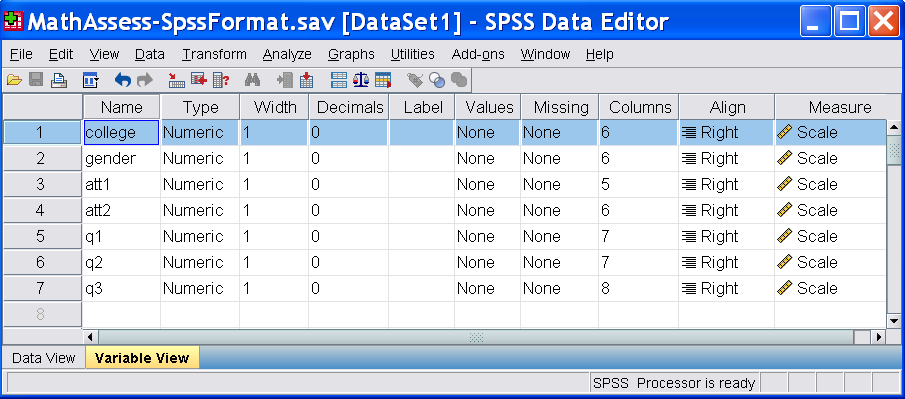Screen dimensions: 905x399
Task: Click the vertical scrollbar up arrow
Action: (x=893, y=127)
